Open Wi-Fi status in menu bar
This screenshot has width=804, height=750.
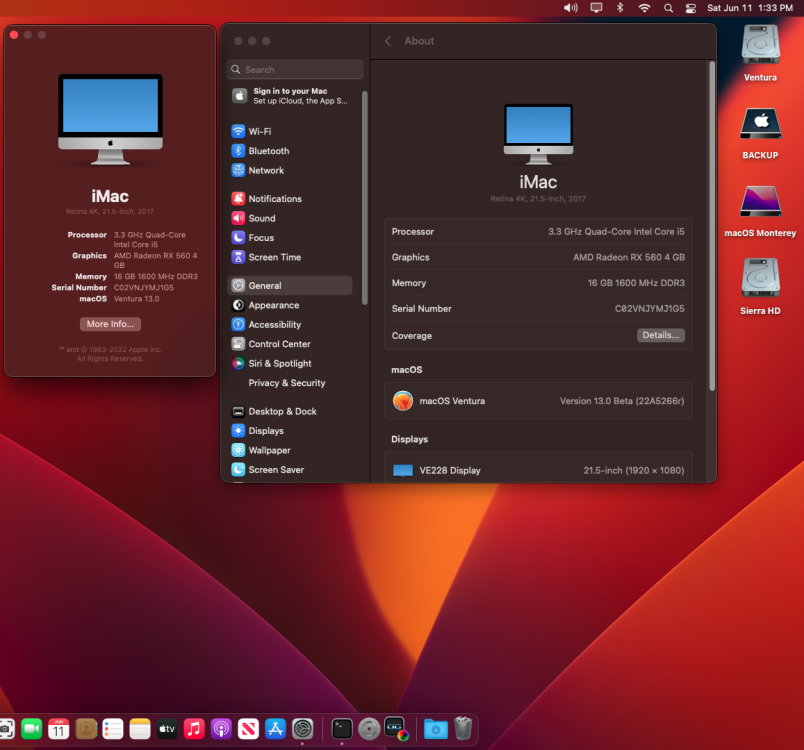click(644, 8)
